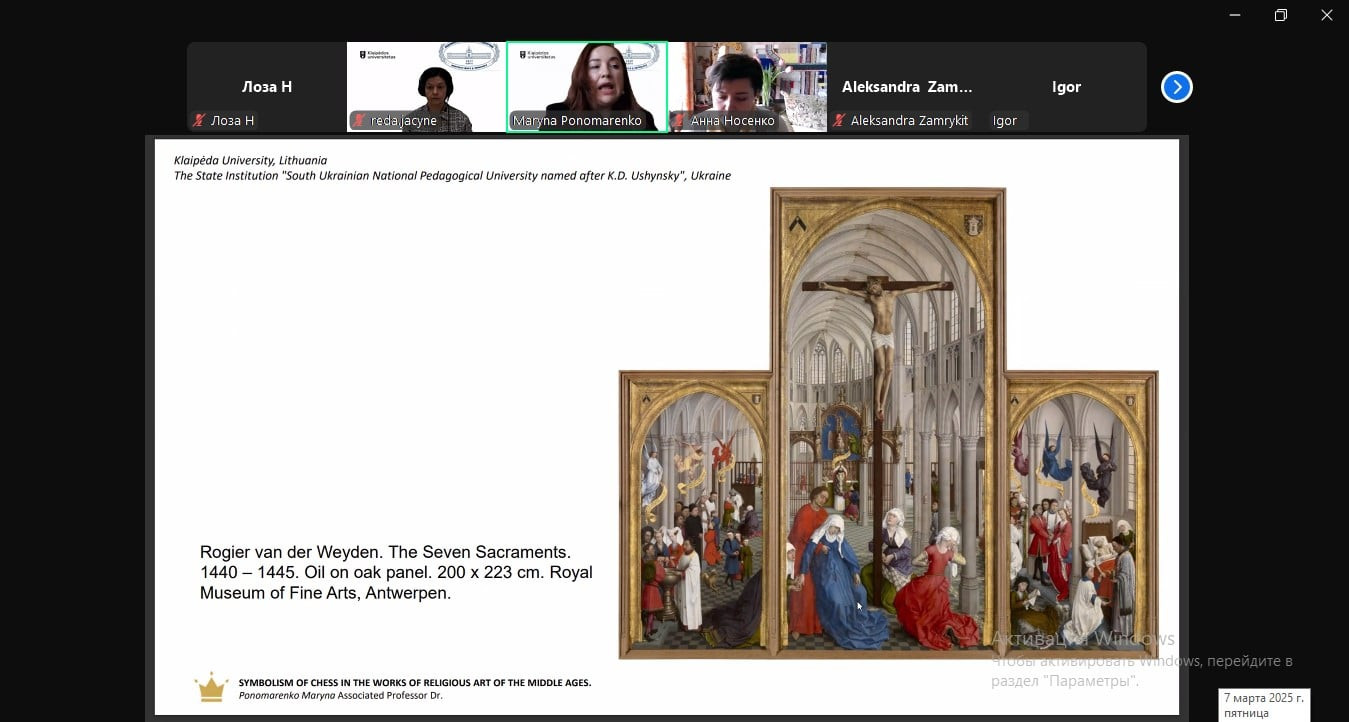Restore down the meeting window
The image size is (1349, 722).
[1281, 15]
